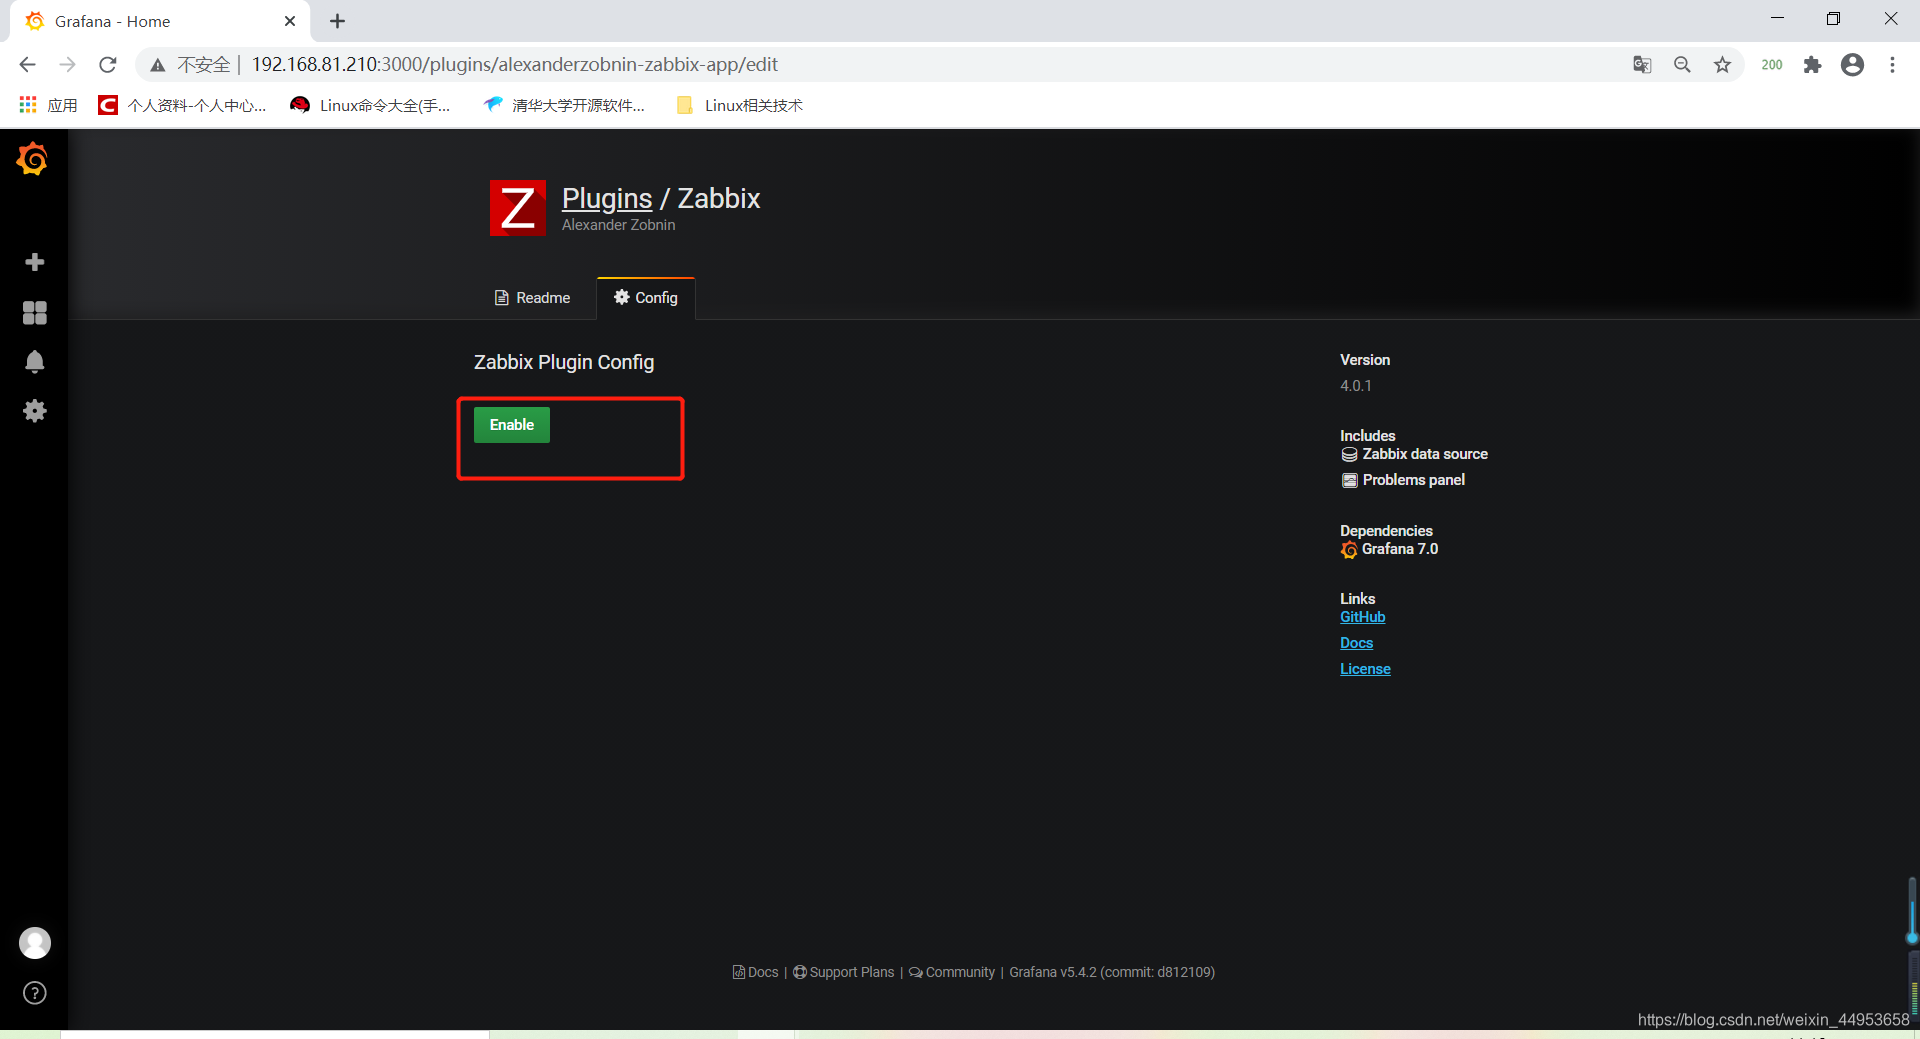Image resolution: width=1920 pixels, height=1039 pixels.
Task: Open the GitHub link
Action: tap(1363, 617)
